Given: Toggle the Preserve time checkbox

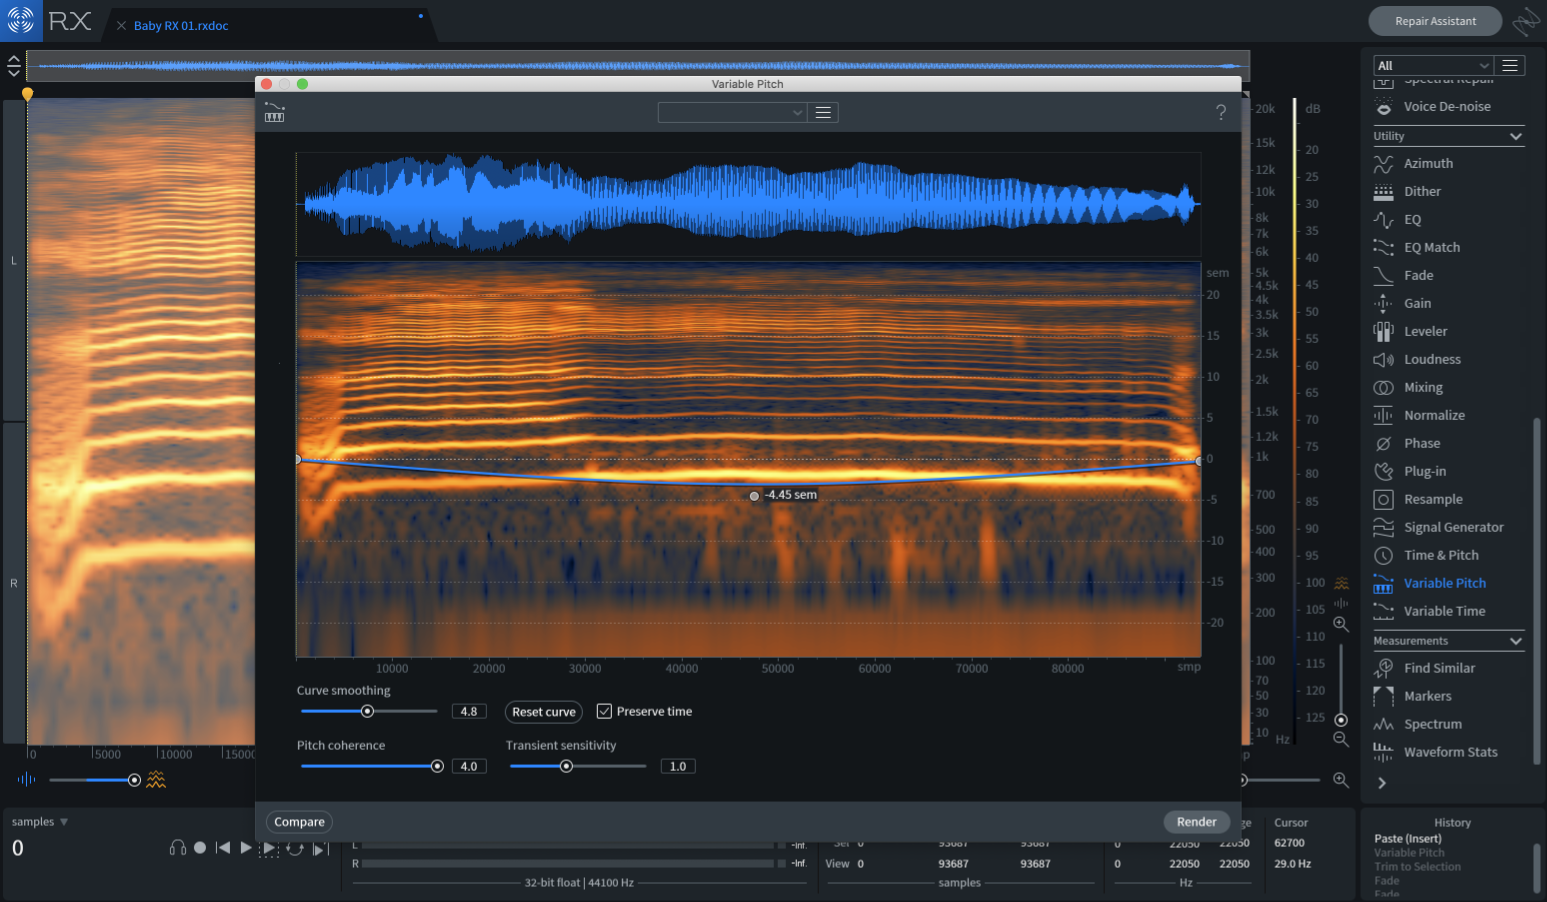Looking at the screenshot, I should tap(604, 711).
